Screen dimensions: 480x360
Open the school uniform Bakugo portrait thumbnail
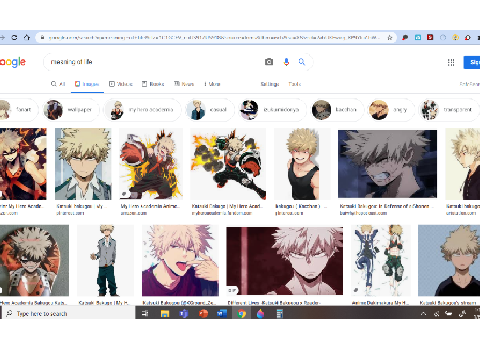click(x=83, y=164)
